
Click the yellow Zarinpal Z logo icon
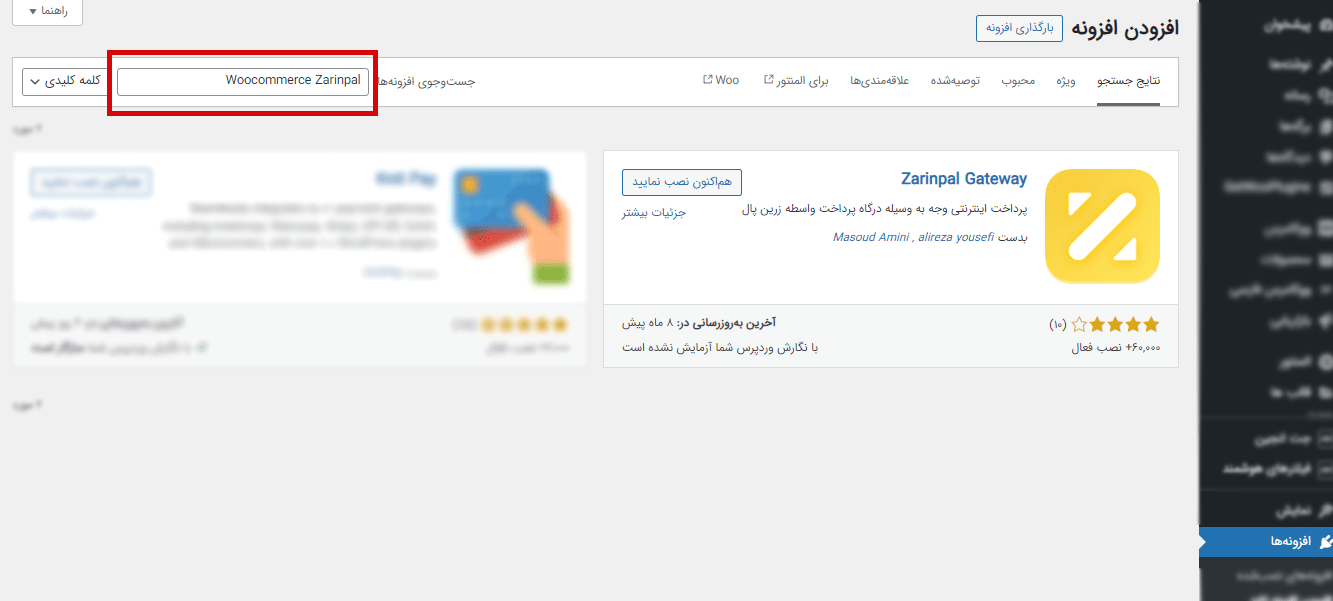click(1102, 226)
